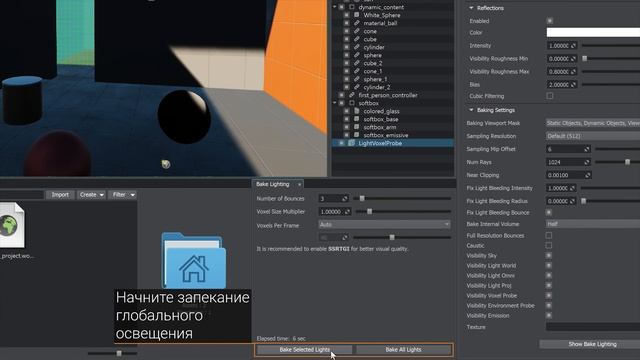
Task: Toggle enabled box for the cylinder node
Action: 347,47
